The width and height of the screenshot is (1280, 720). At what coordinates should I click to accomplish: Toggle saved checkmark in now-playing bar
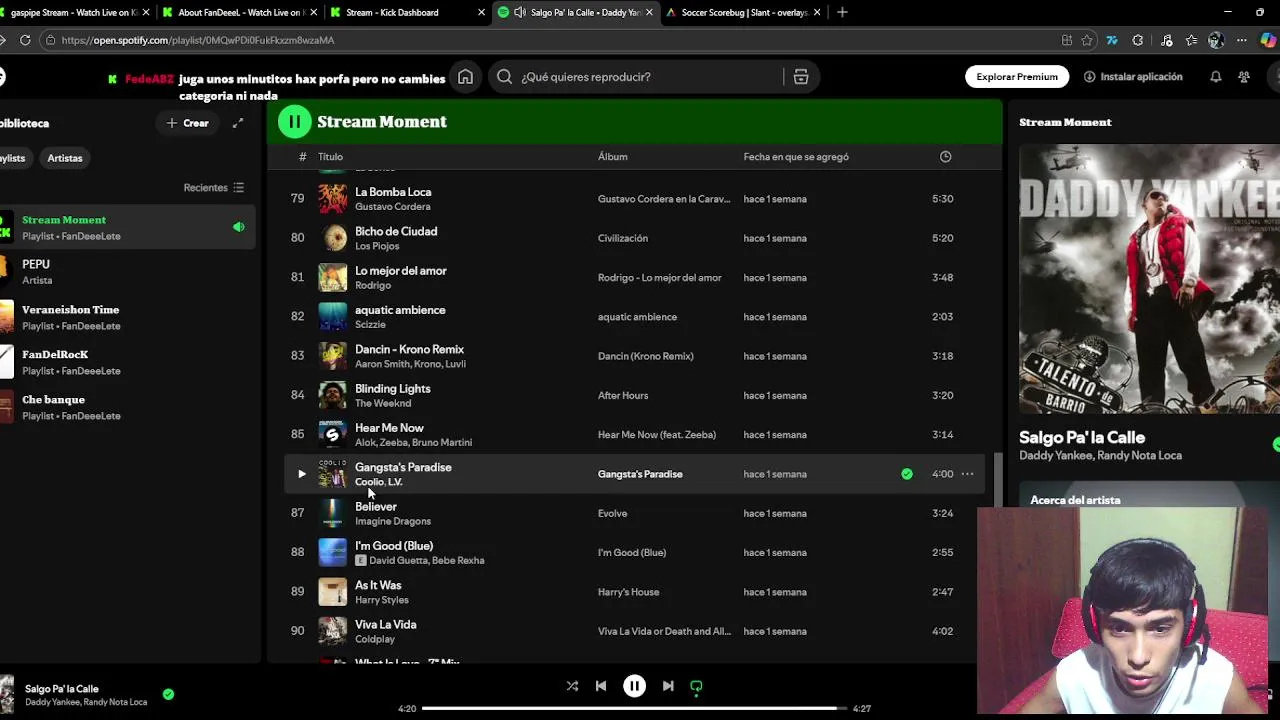point(168,694)
